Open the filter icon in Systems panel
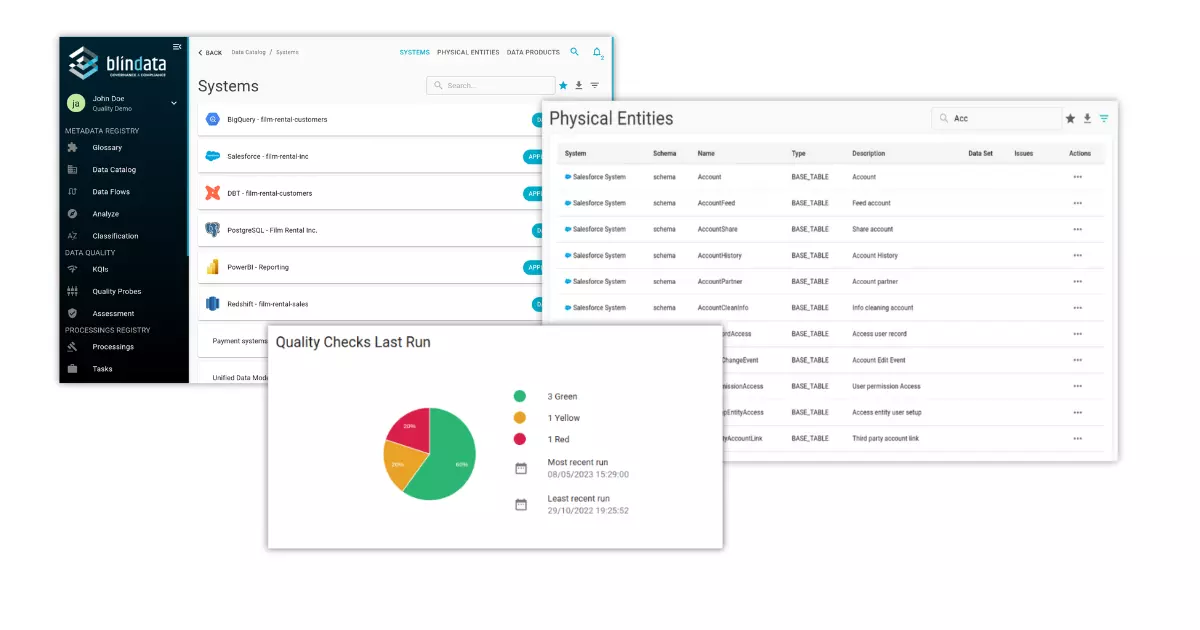Viewport: 1200px width, 630px height. pyautogui.click(x=595, y=86)
